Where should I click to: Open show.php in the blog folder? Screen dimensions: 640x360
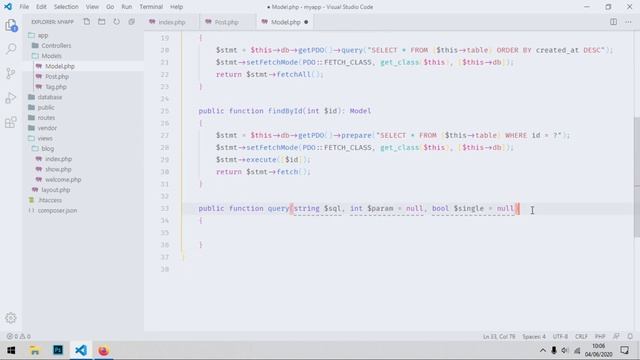pyautogui.click(x=58, y=169)
